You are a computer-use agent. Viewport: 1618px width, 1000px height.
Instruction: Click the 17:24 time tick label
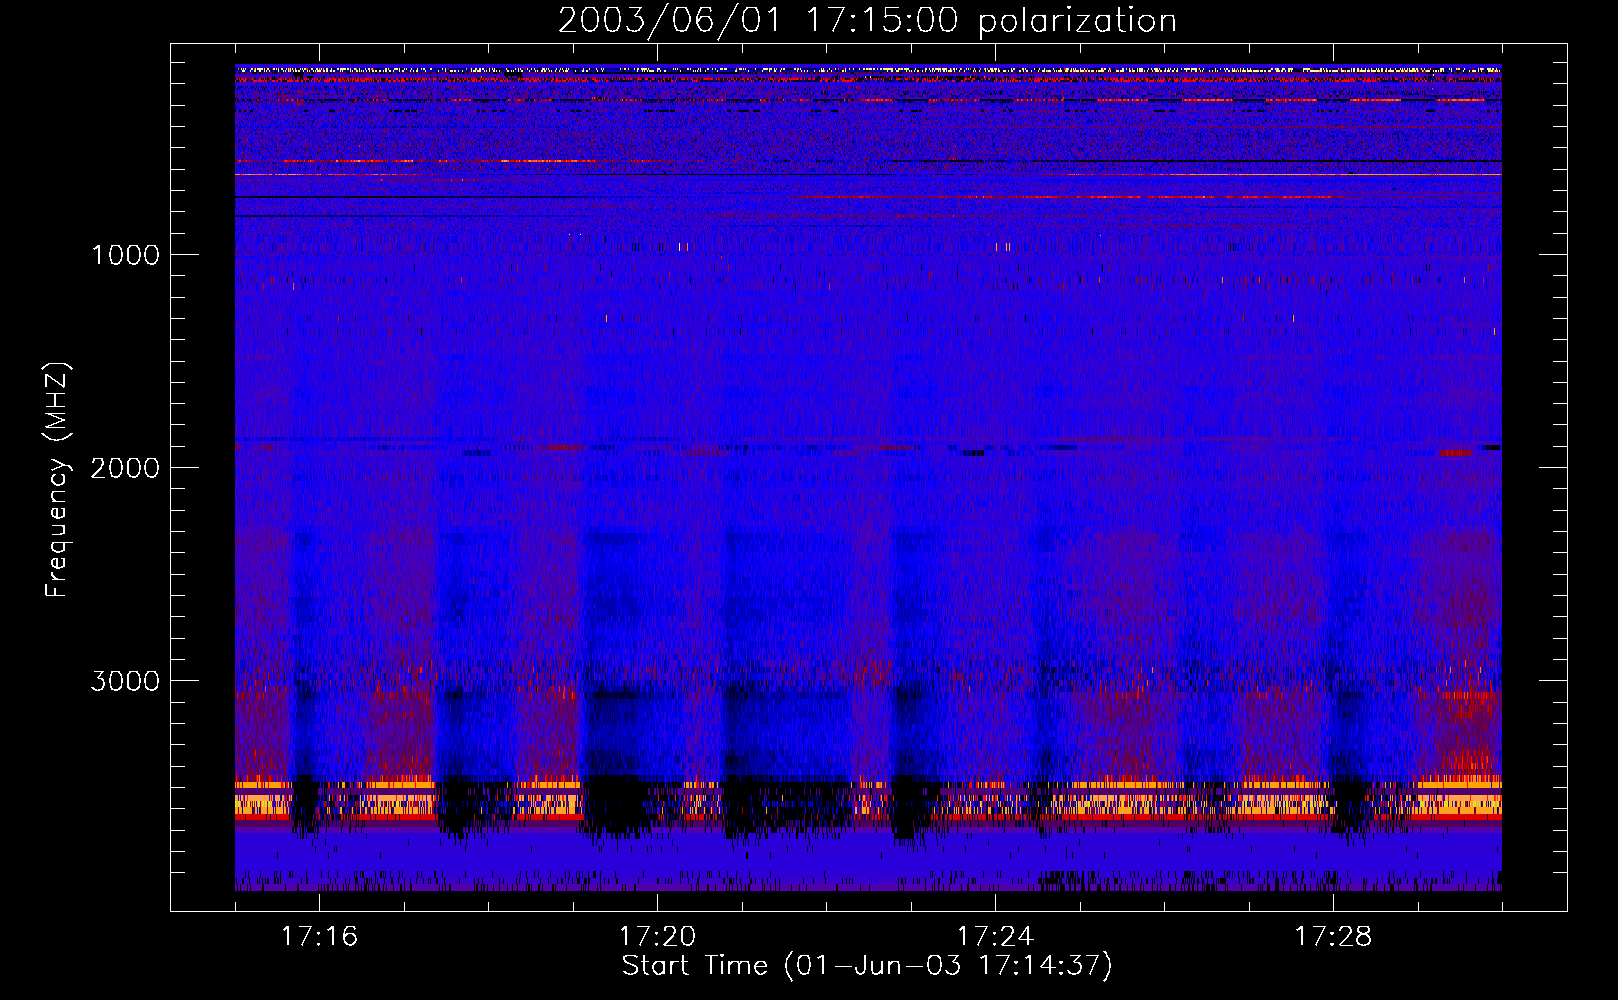pyautogui.click(x=995, y=937)
